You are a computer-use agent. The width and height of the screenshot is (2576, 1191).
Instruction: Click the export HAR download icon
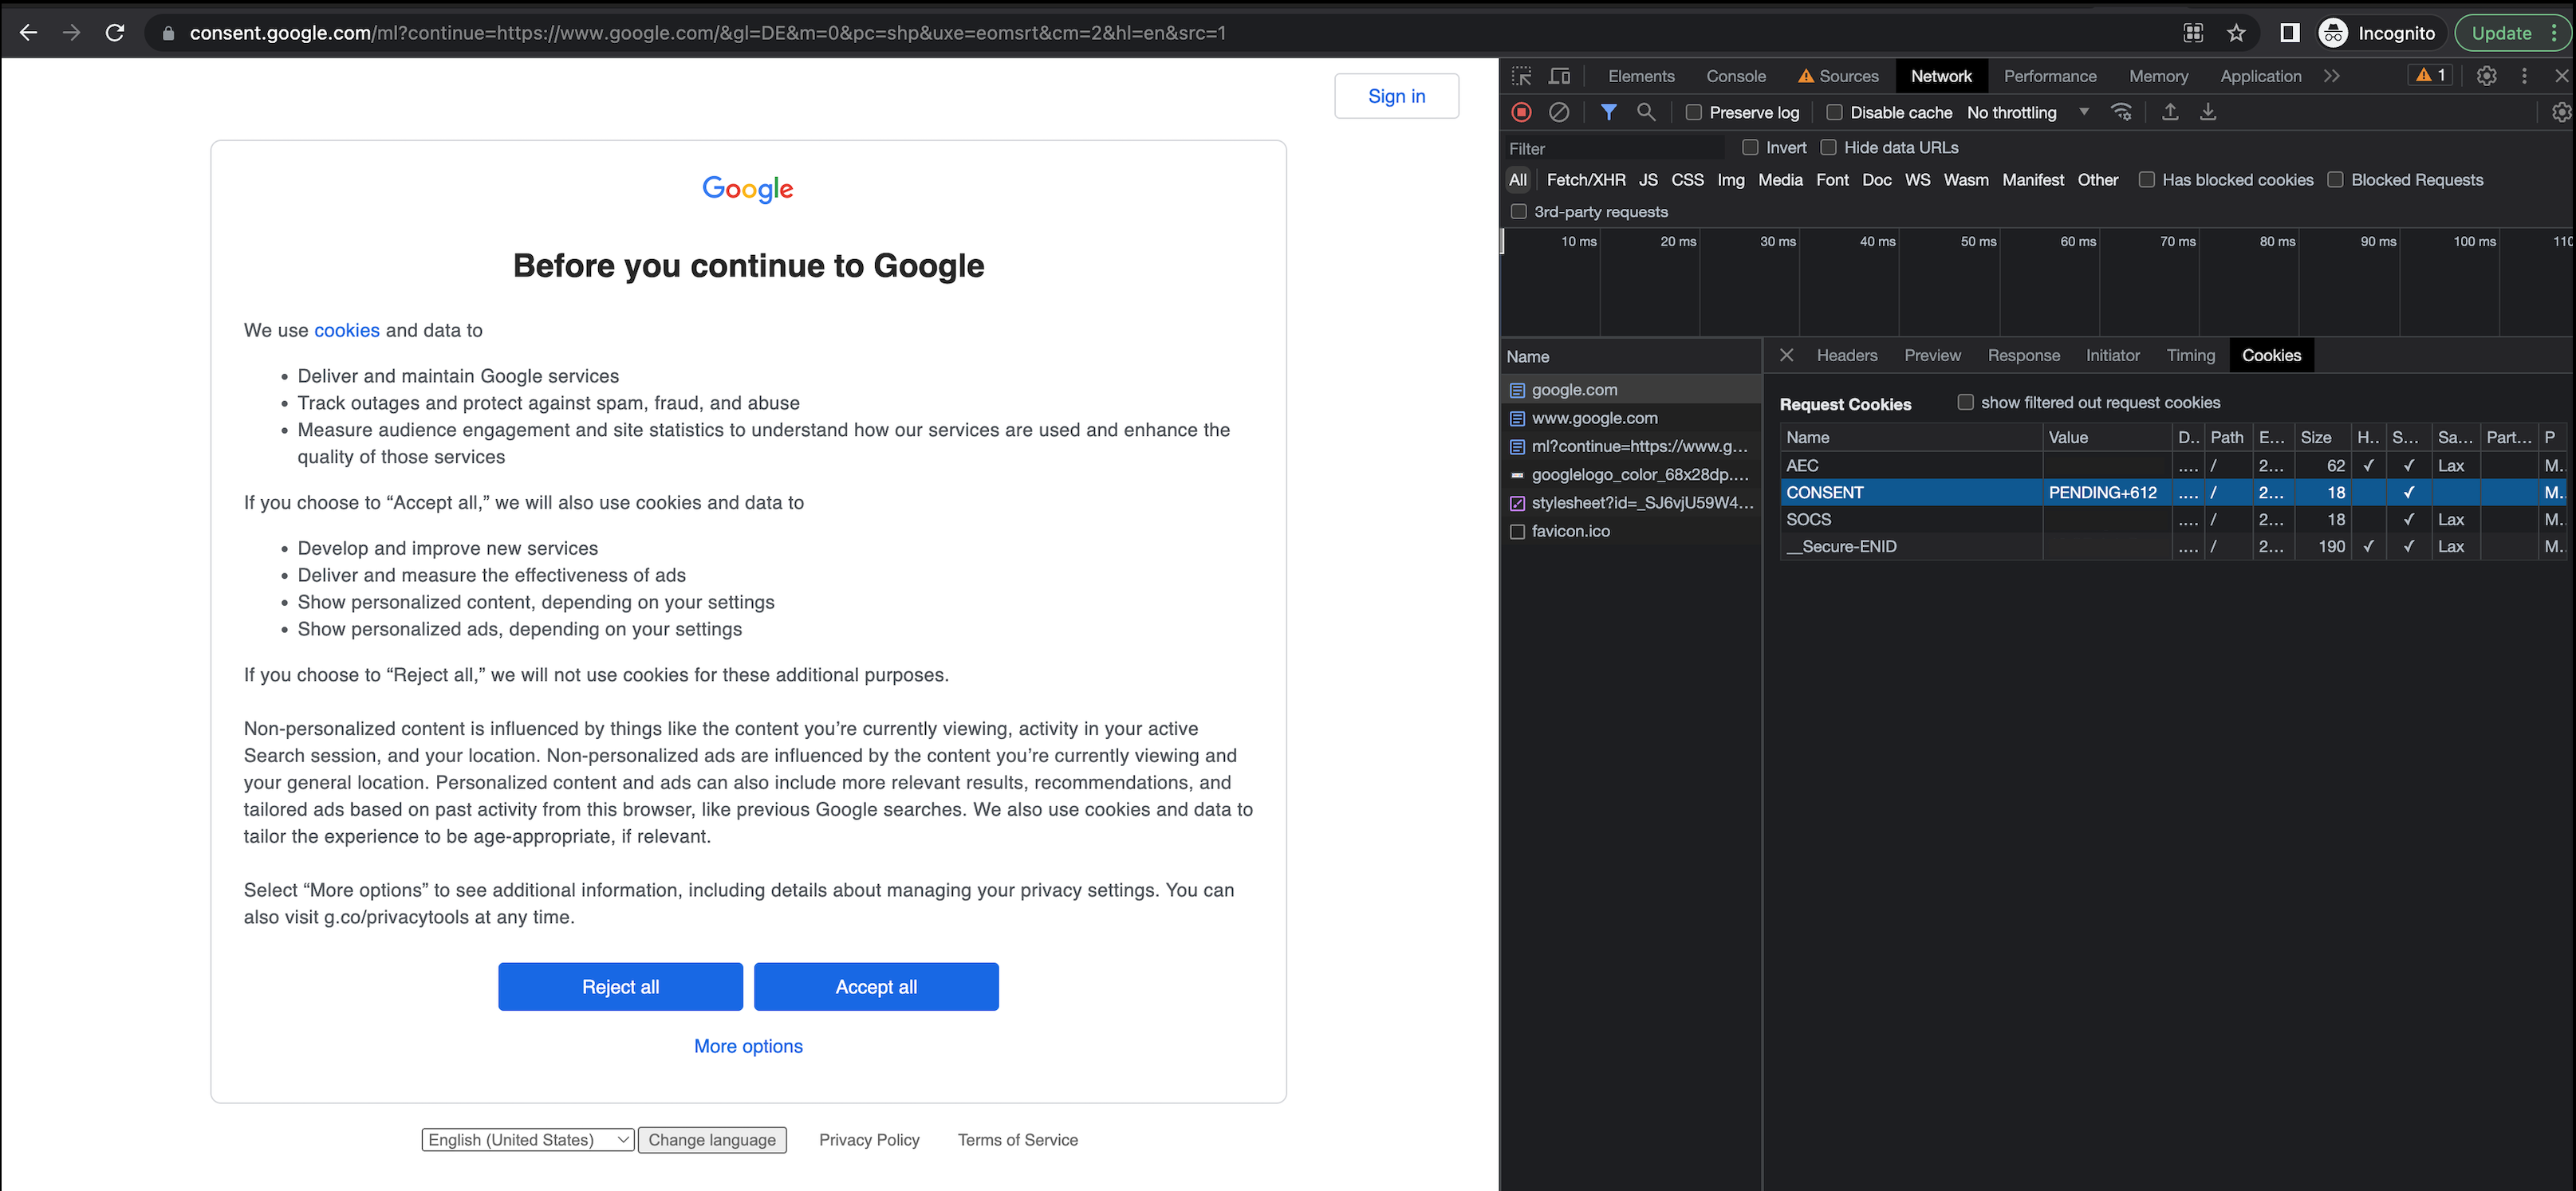[x=2207, y=113]
